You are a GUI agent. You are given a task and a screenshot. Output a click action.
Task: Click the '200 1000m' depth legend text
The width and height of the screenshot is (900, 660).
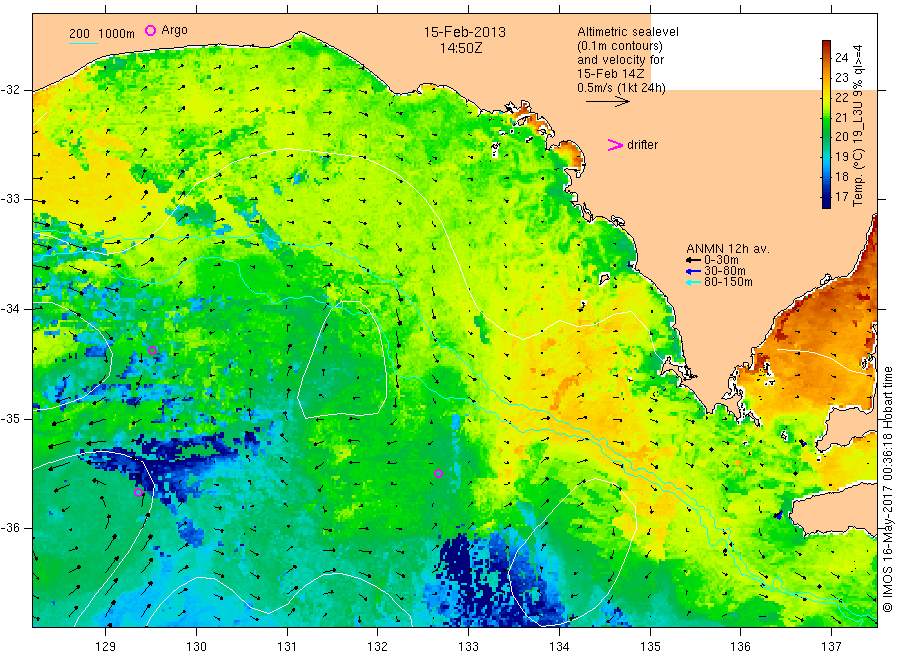pyautogui.click(x=102, y=33)
